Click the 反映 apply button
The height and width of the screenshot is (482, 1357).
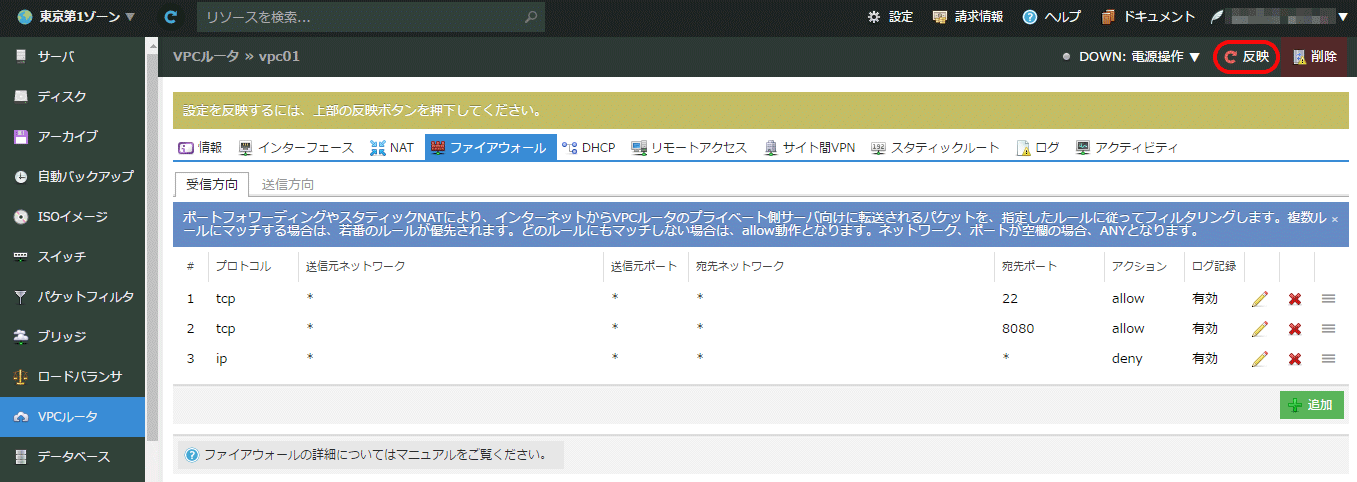click(x=1246, y=57)
